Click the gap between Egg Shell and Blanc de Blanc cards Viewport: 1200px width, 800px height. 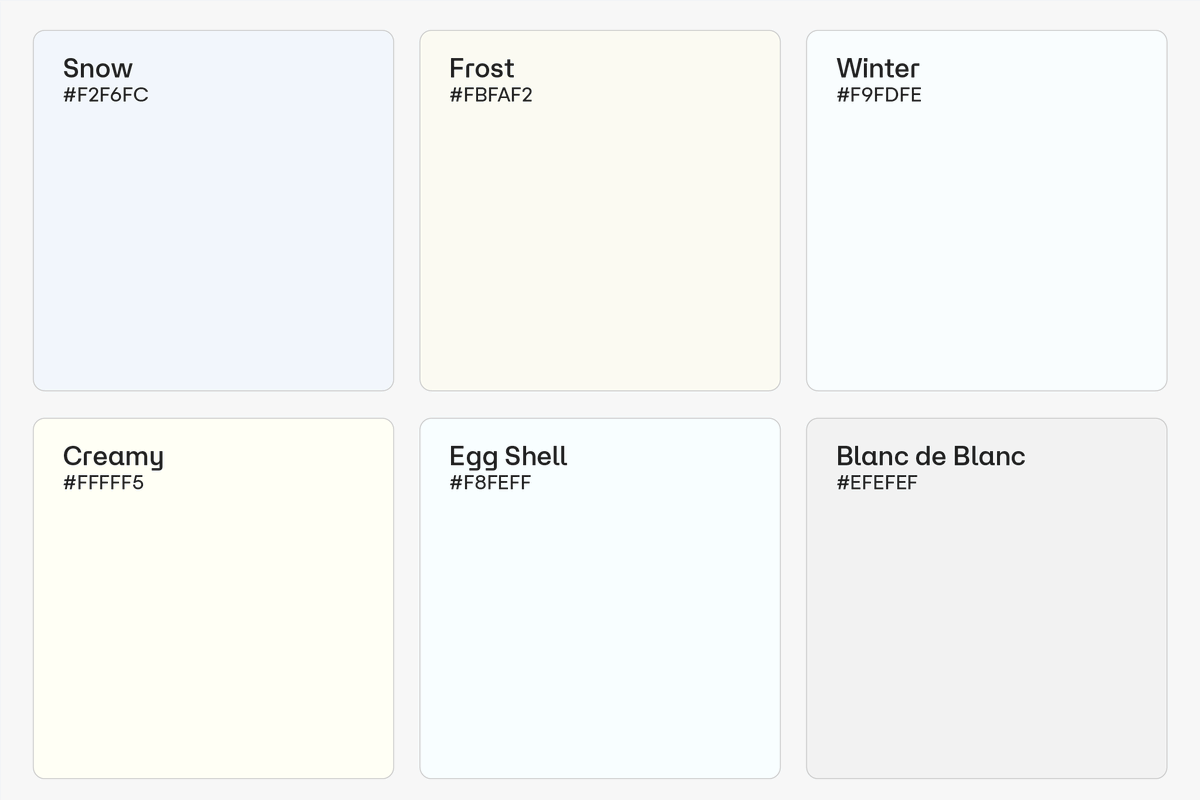coord(793,598)
